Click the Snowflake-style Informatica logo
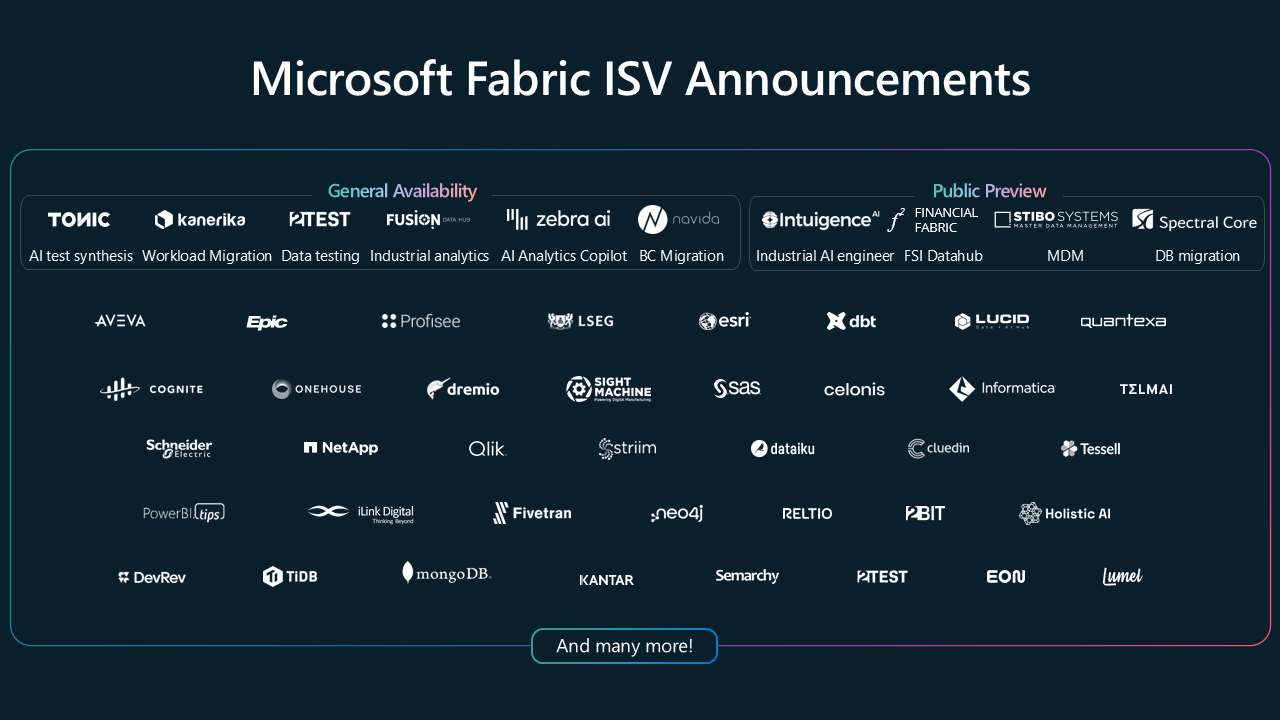The image size is (1280, 720). click(x=1002, y=389)
